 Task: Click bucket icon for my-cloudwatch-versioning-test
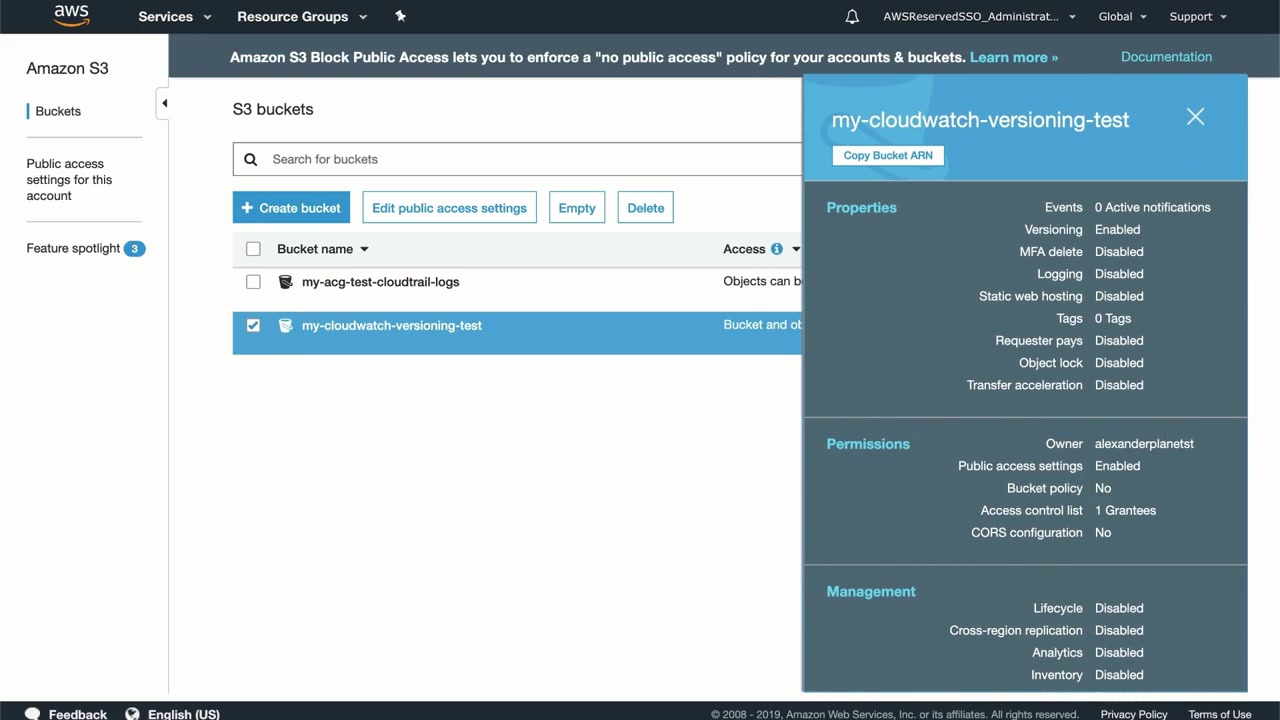[x=285, y=325]
